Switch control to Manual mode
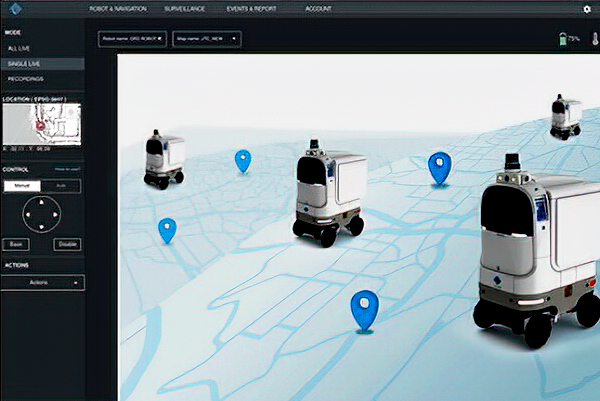Image resolution: width=600 pixels, height=401 pixels. tap(22, 186)
